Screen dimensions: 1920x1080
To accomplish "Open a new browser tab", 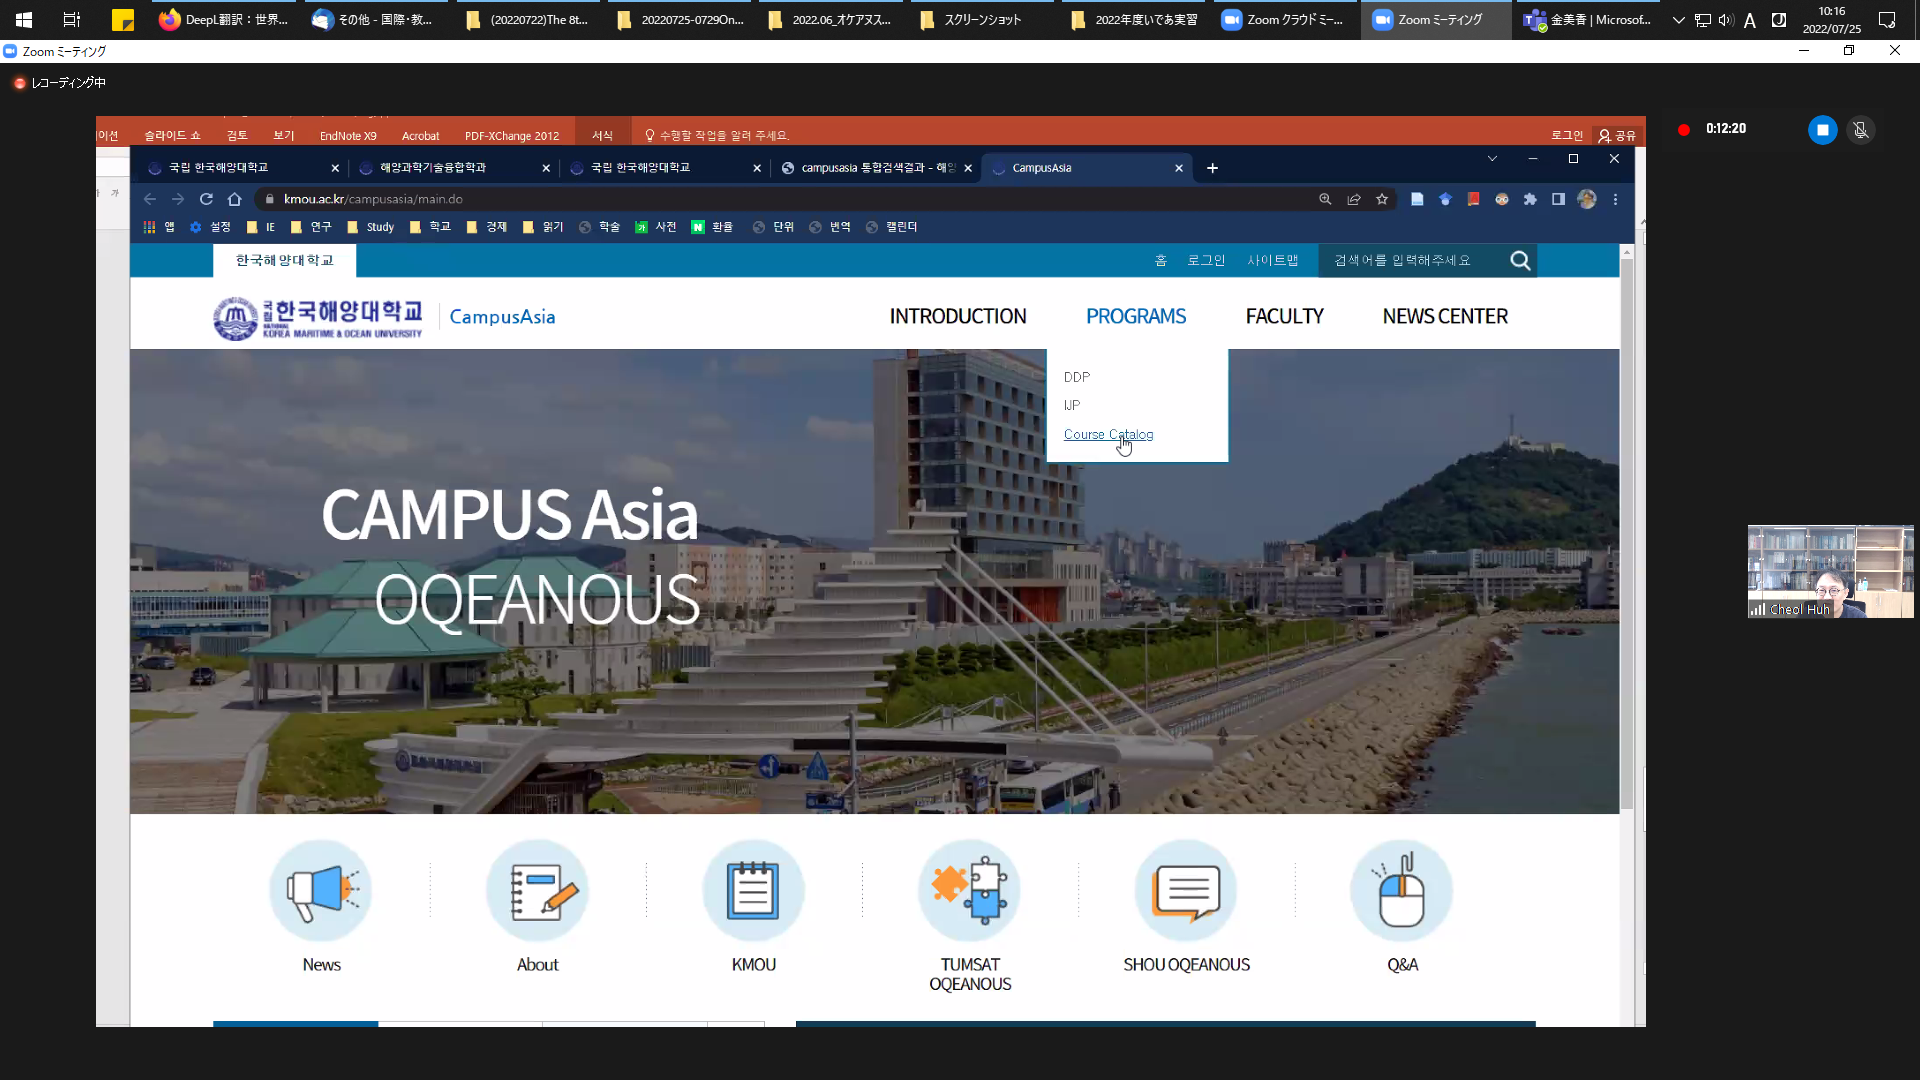I will coord(1212,168).
